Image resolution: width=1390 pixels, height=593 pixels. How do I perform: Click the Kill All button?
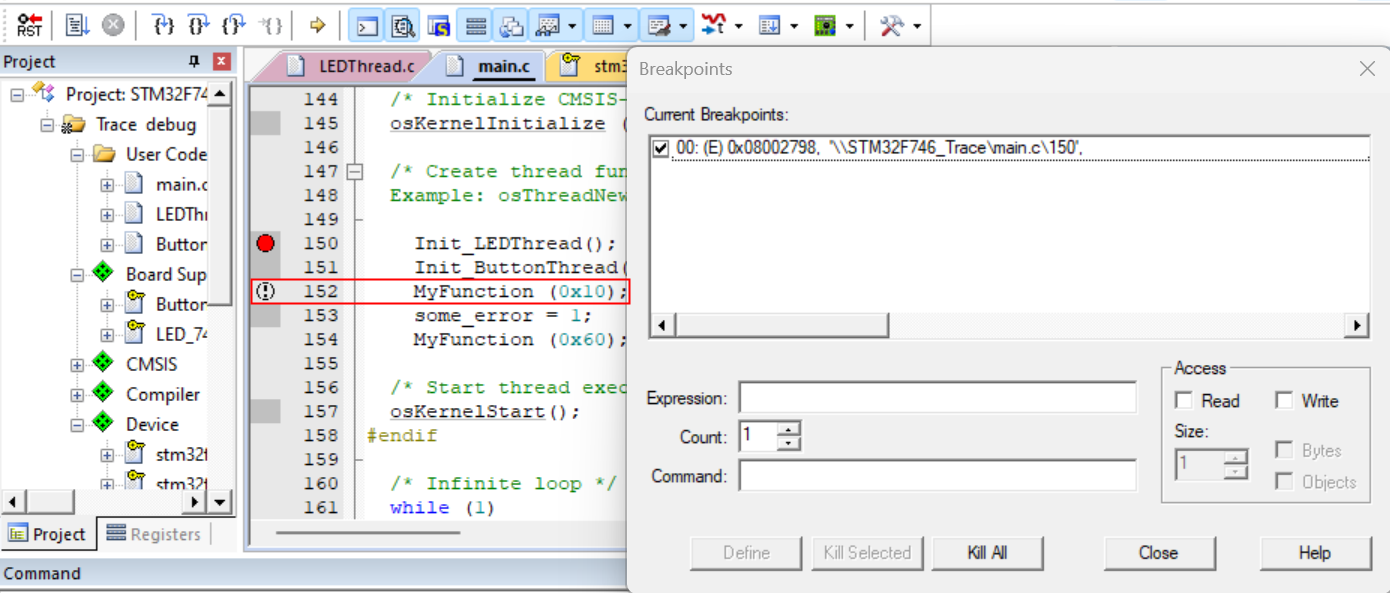986,553
